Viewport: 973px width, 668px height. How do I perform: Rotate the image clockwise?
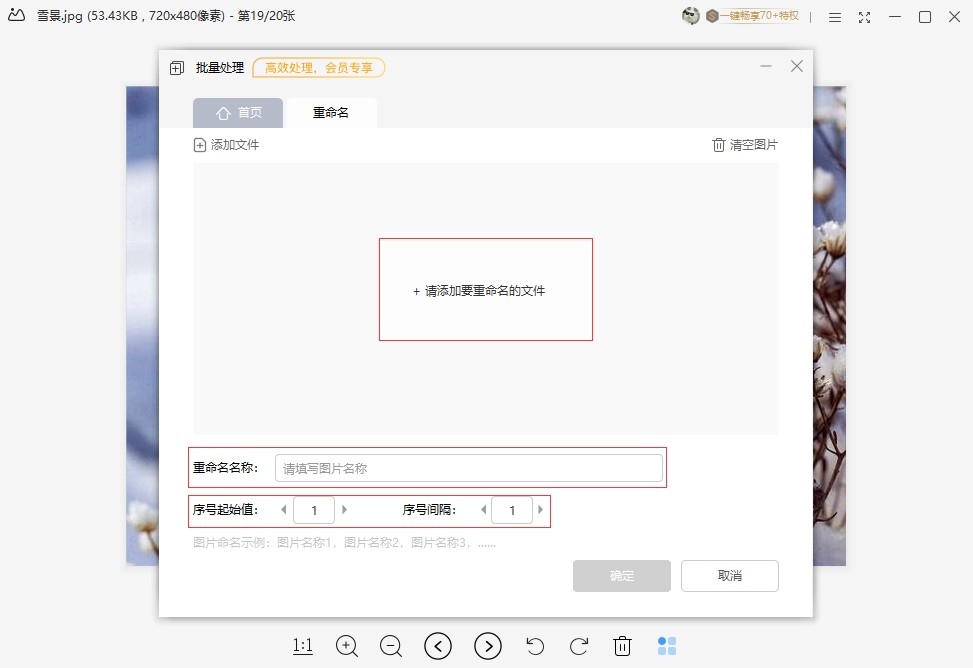pyautogui.click(x=579, y=646)
